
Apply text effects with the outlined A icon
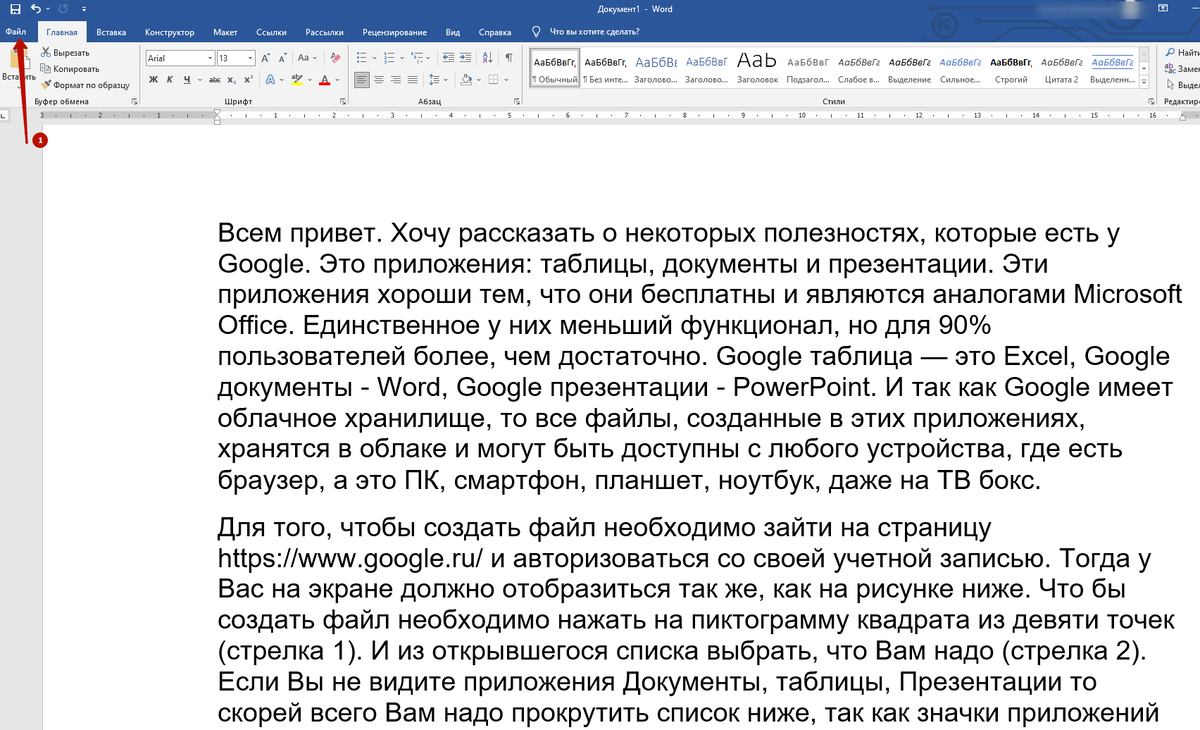[270, 80]
